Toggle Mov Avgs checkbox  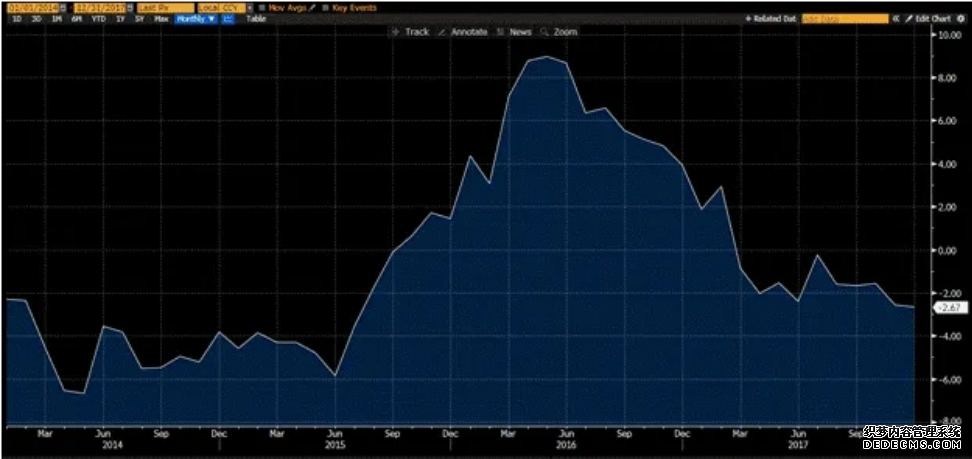coord(262,8)
